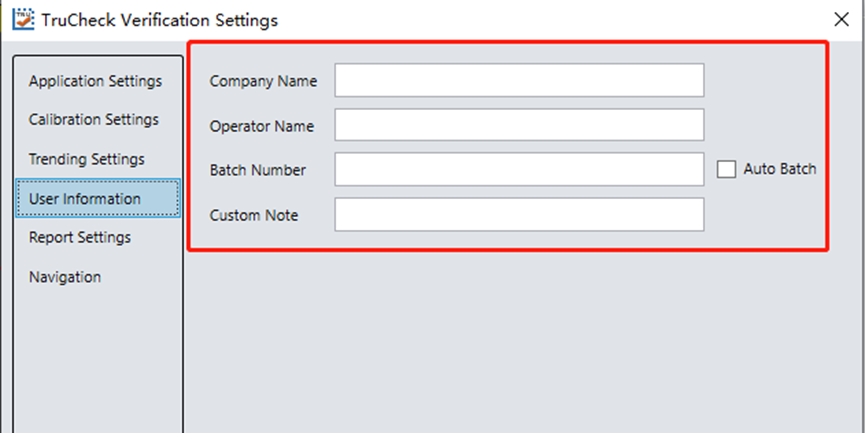Click into the Batch Number field
The height and width of the screenshot is (433, 865).
(x=519, y=170)
